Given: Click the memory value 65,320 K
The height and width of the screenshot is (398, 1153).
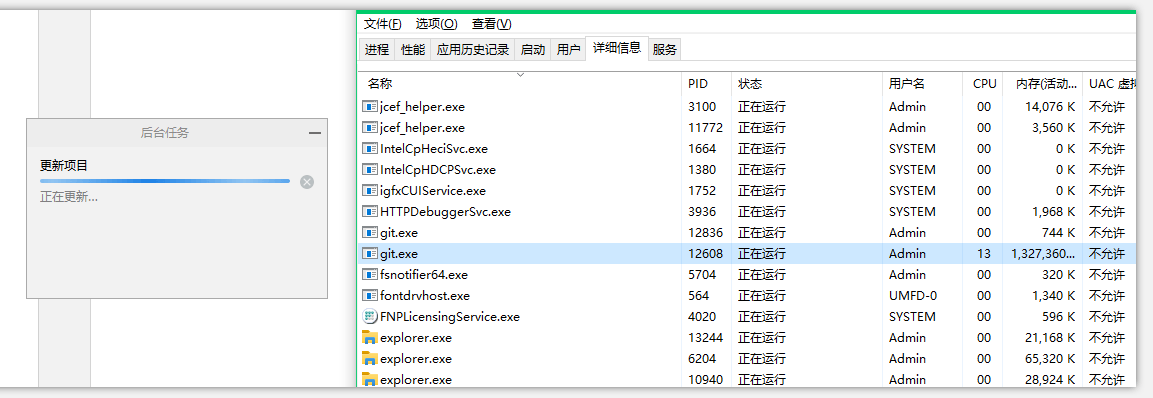Looking at the screenshot, I should point(1050,359).
